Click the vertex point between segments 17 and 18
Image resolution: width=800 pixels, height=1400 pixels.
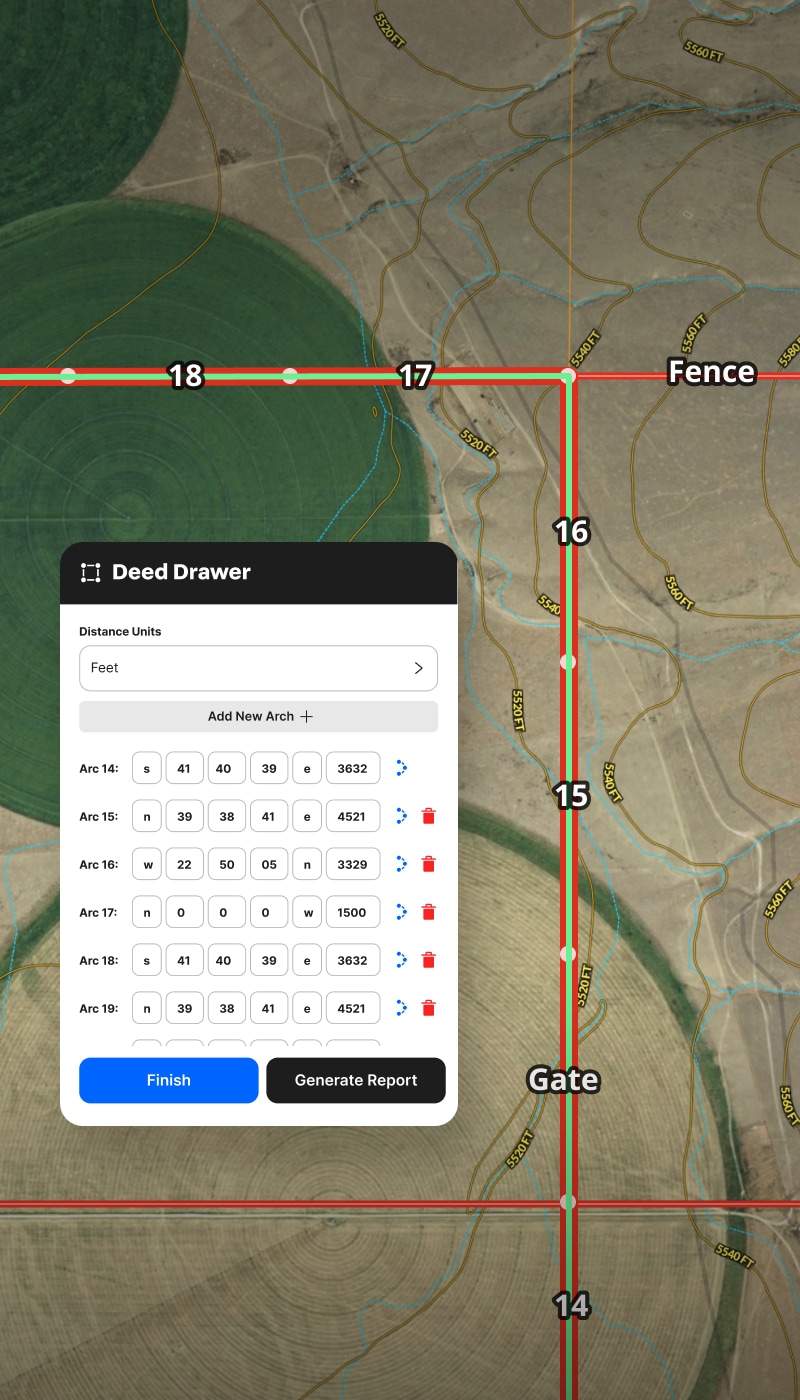290,376
